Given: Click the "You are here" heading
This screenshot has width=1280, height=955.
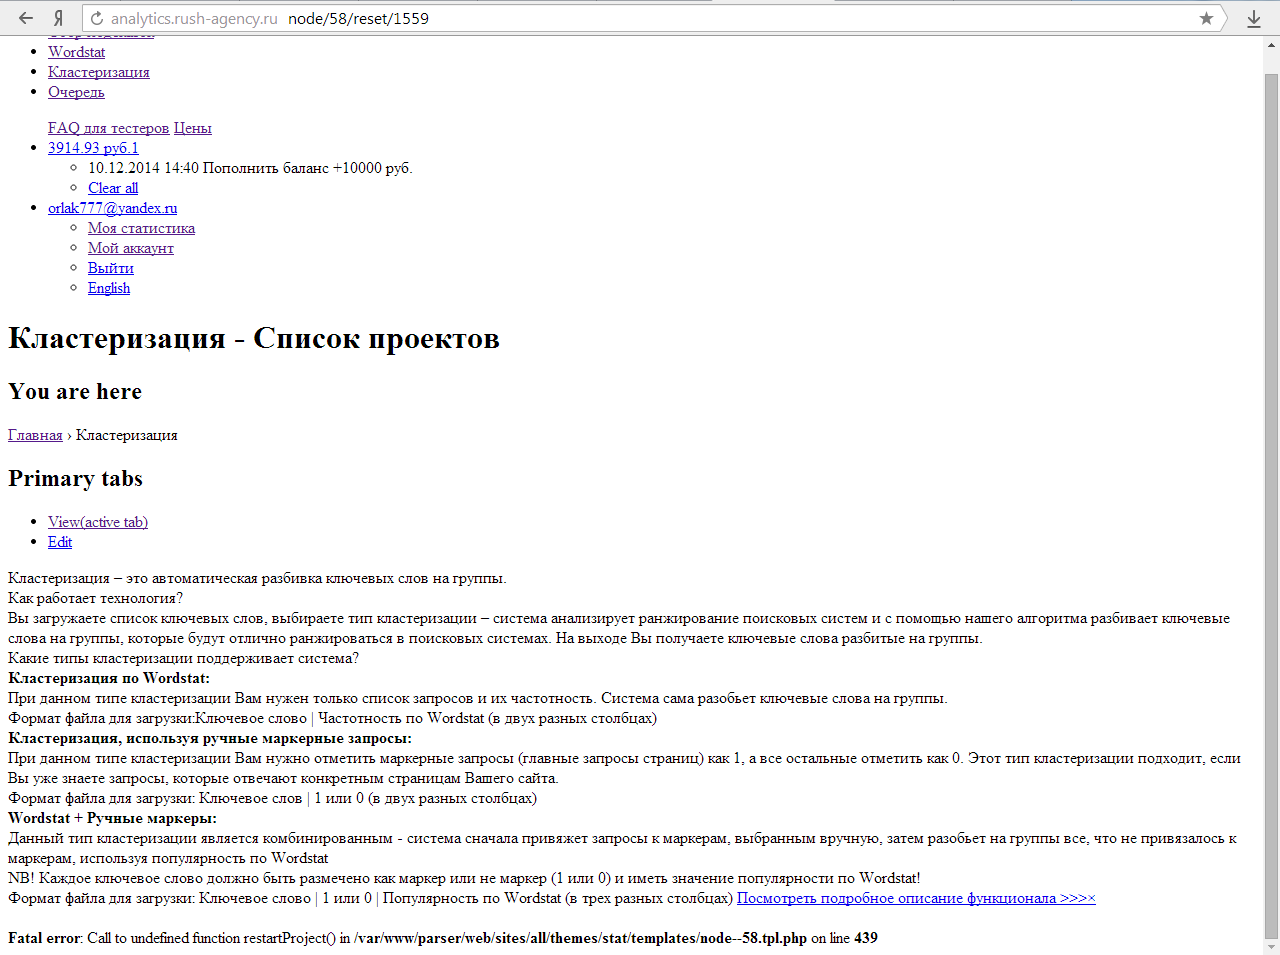Looking at the screenshot, I should tap(75, 391).
